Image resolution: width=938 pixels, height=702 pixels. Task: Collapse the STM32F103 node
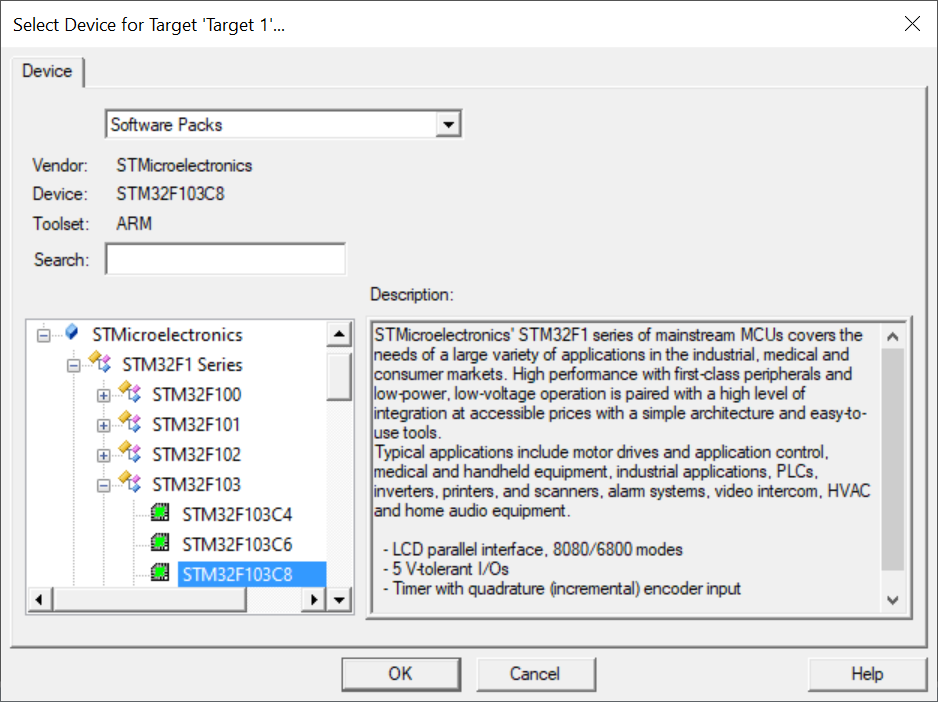click(103, 485)
